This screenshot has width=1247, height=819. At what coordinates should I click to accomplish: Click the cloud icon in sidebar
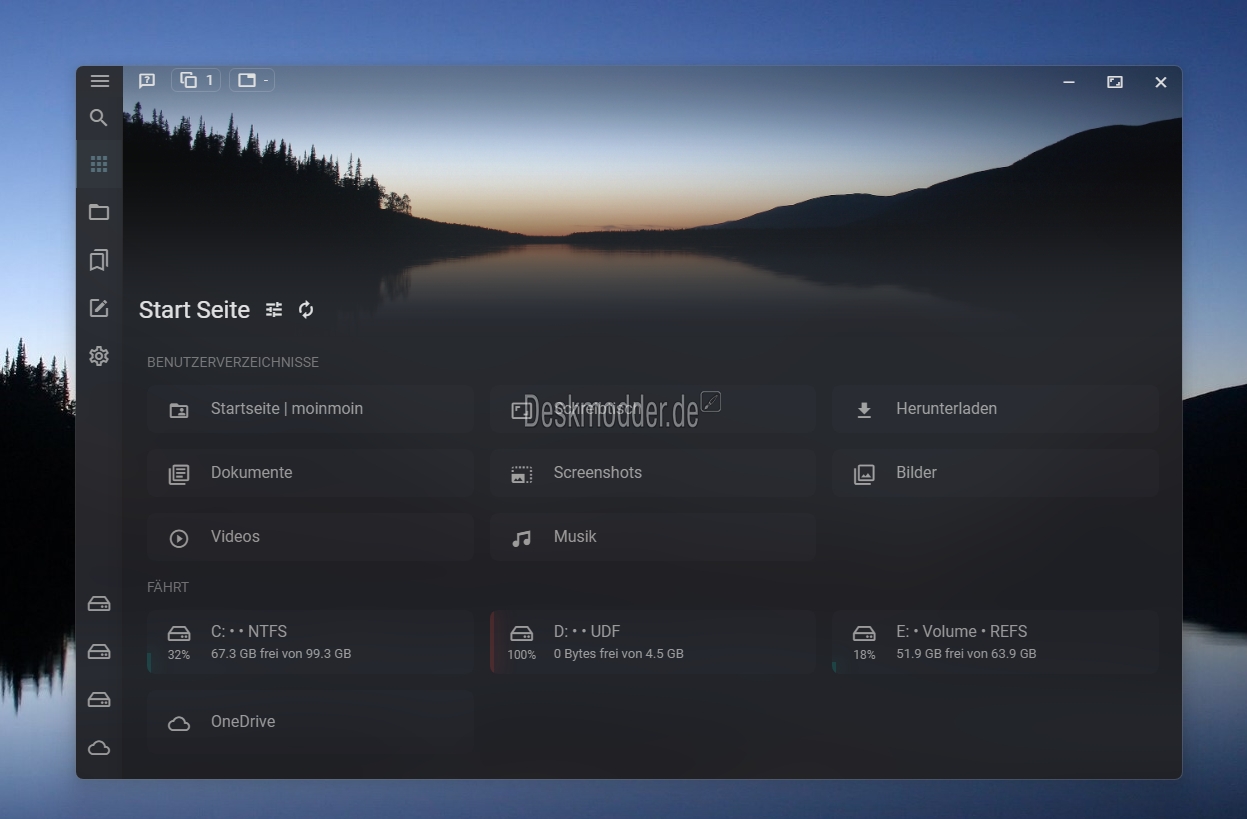point(99,748)
